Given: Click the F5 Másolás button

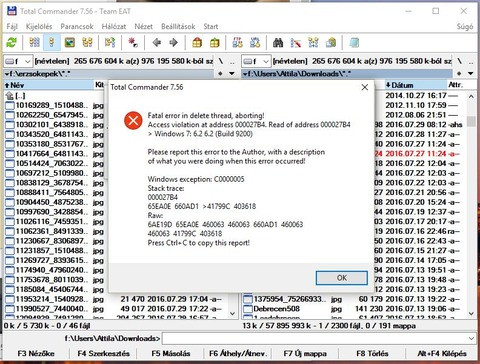Looking at the screenshot, I should 171,354.
